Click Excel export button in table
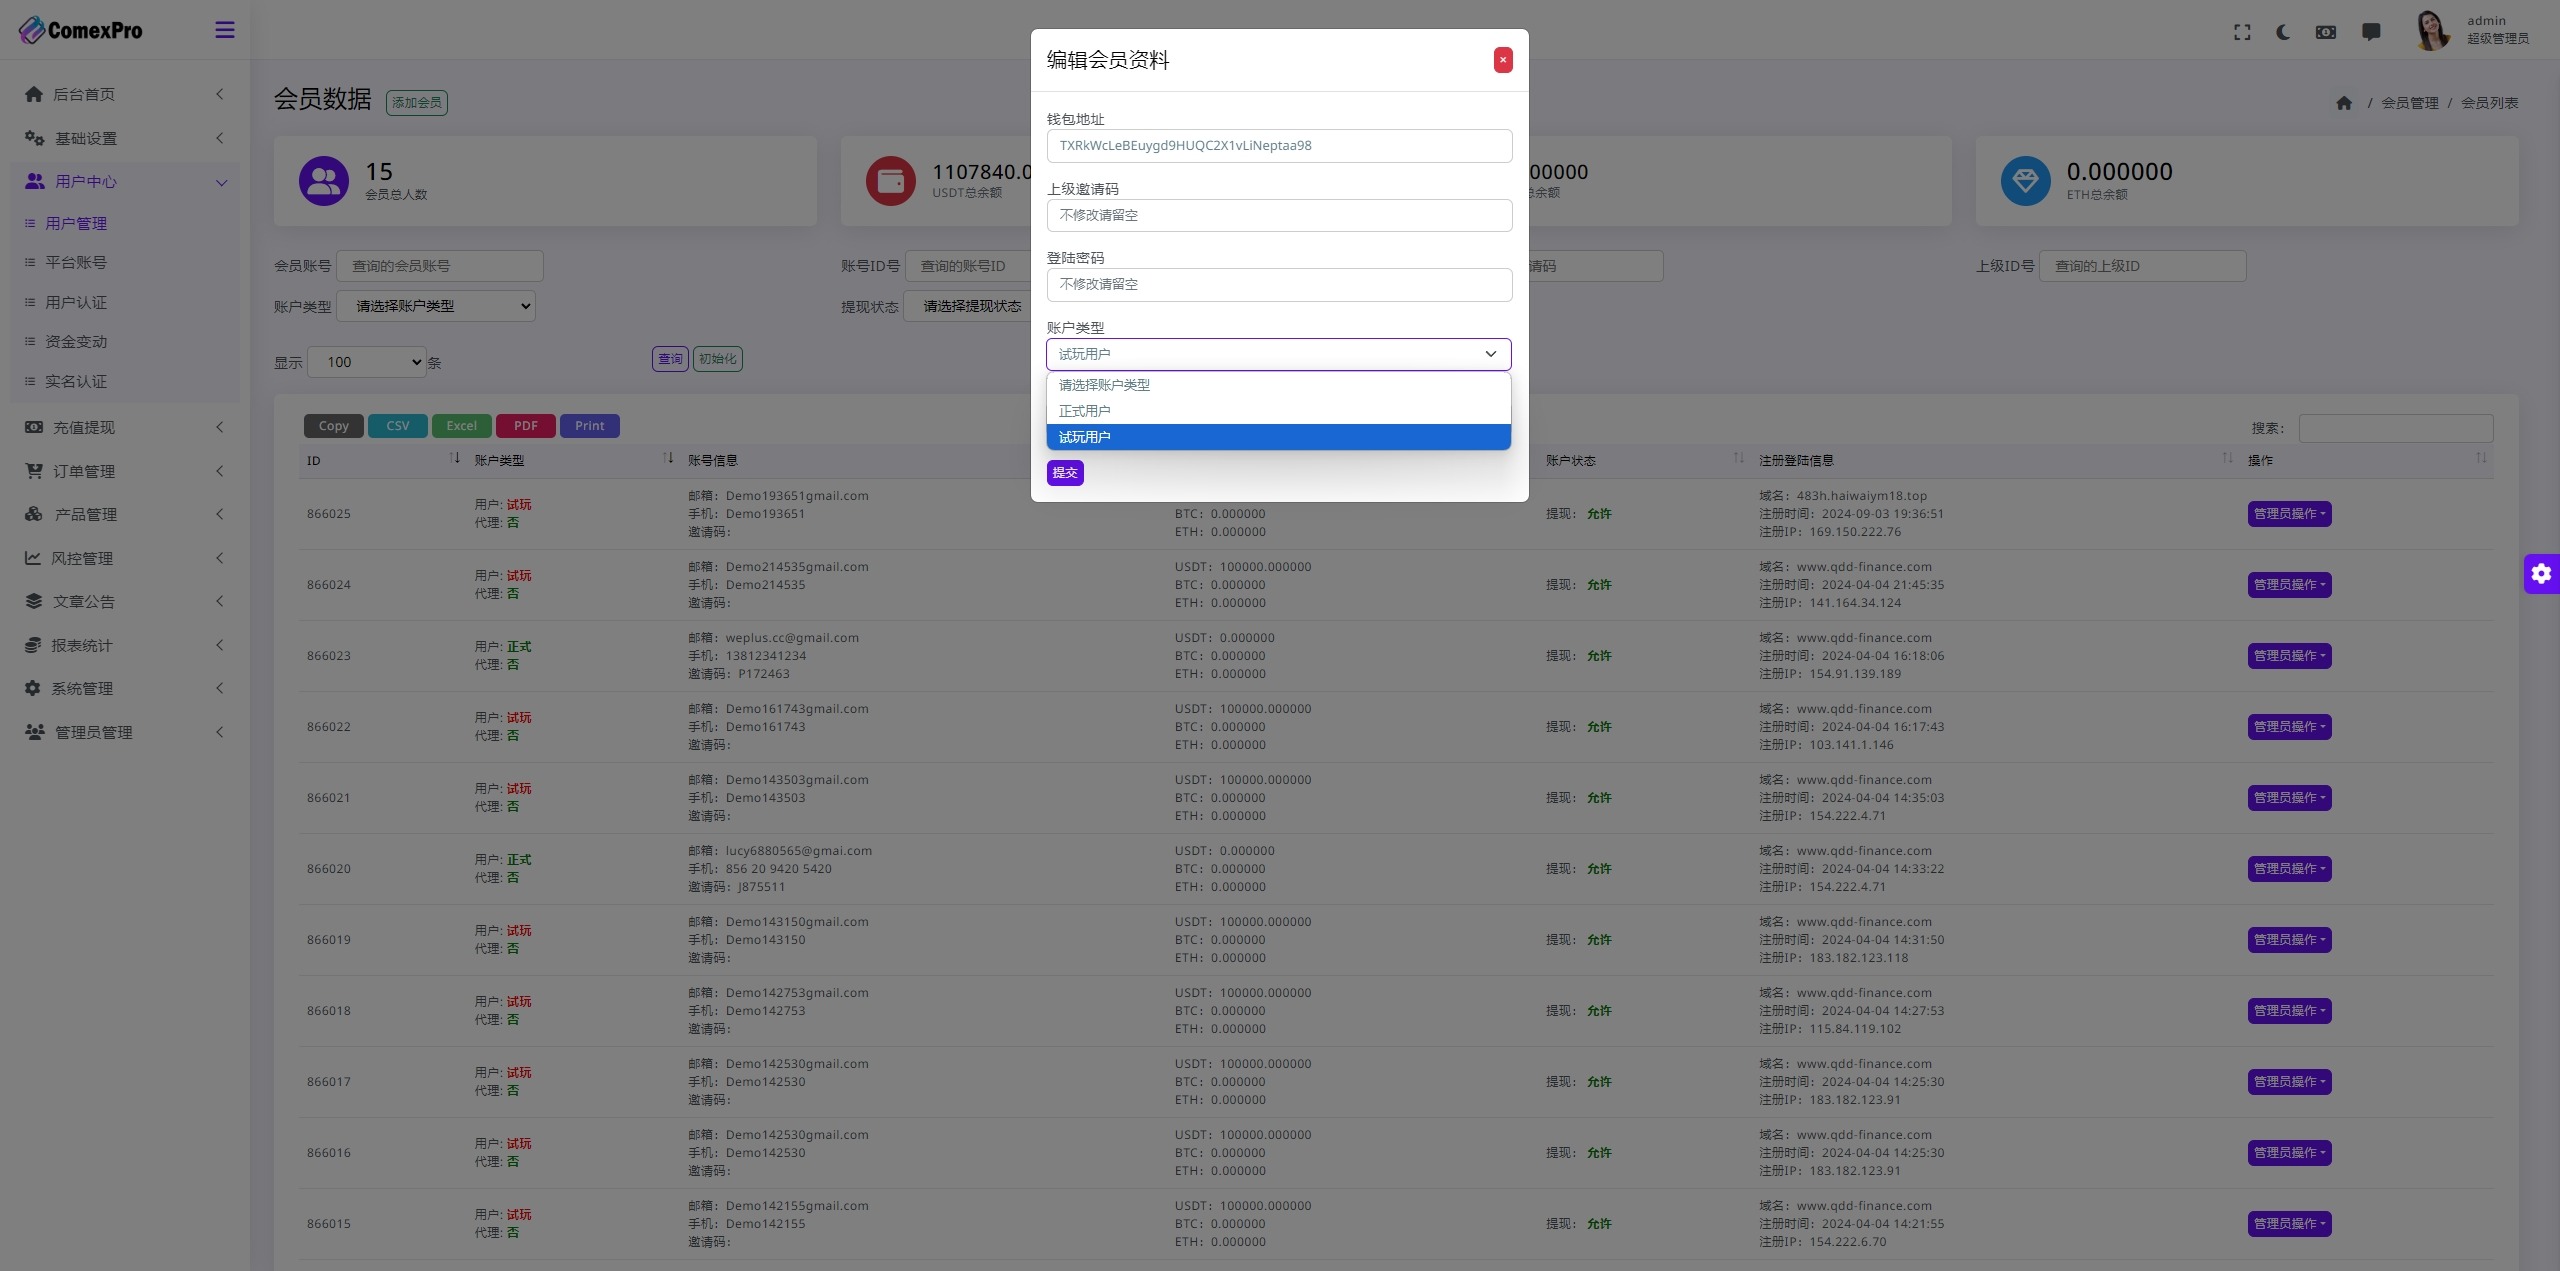 point(460,426)
